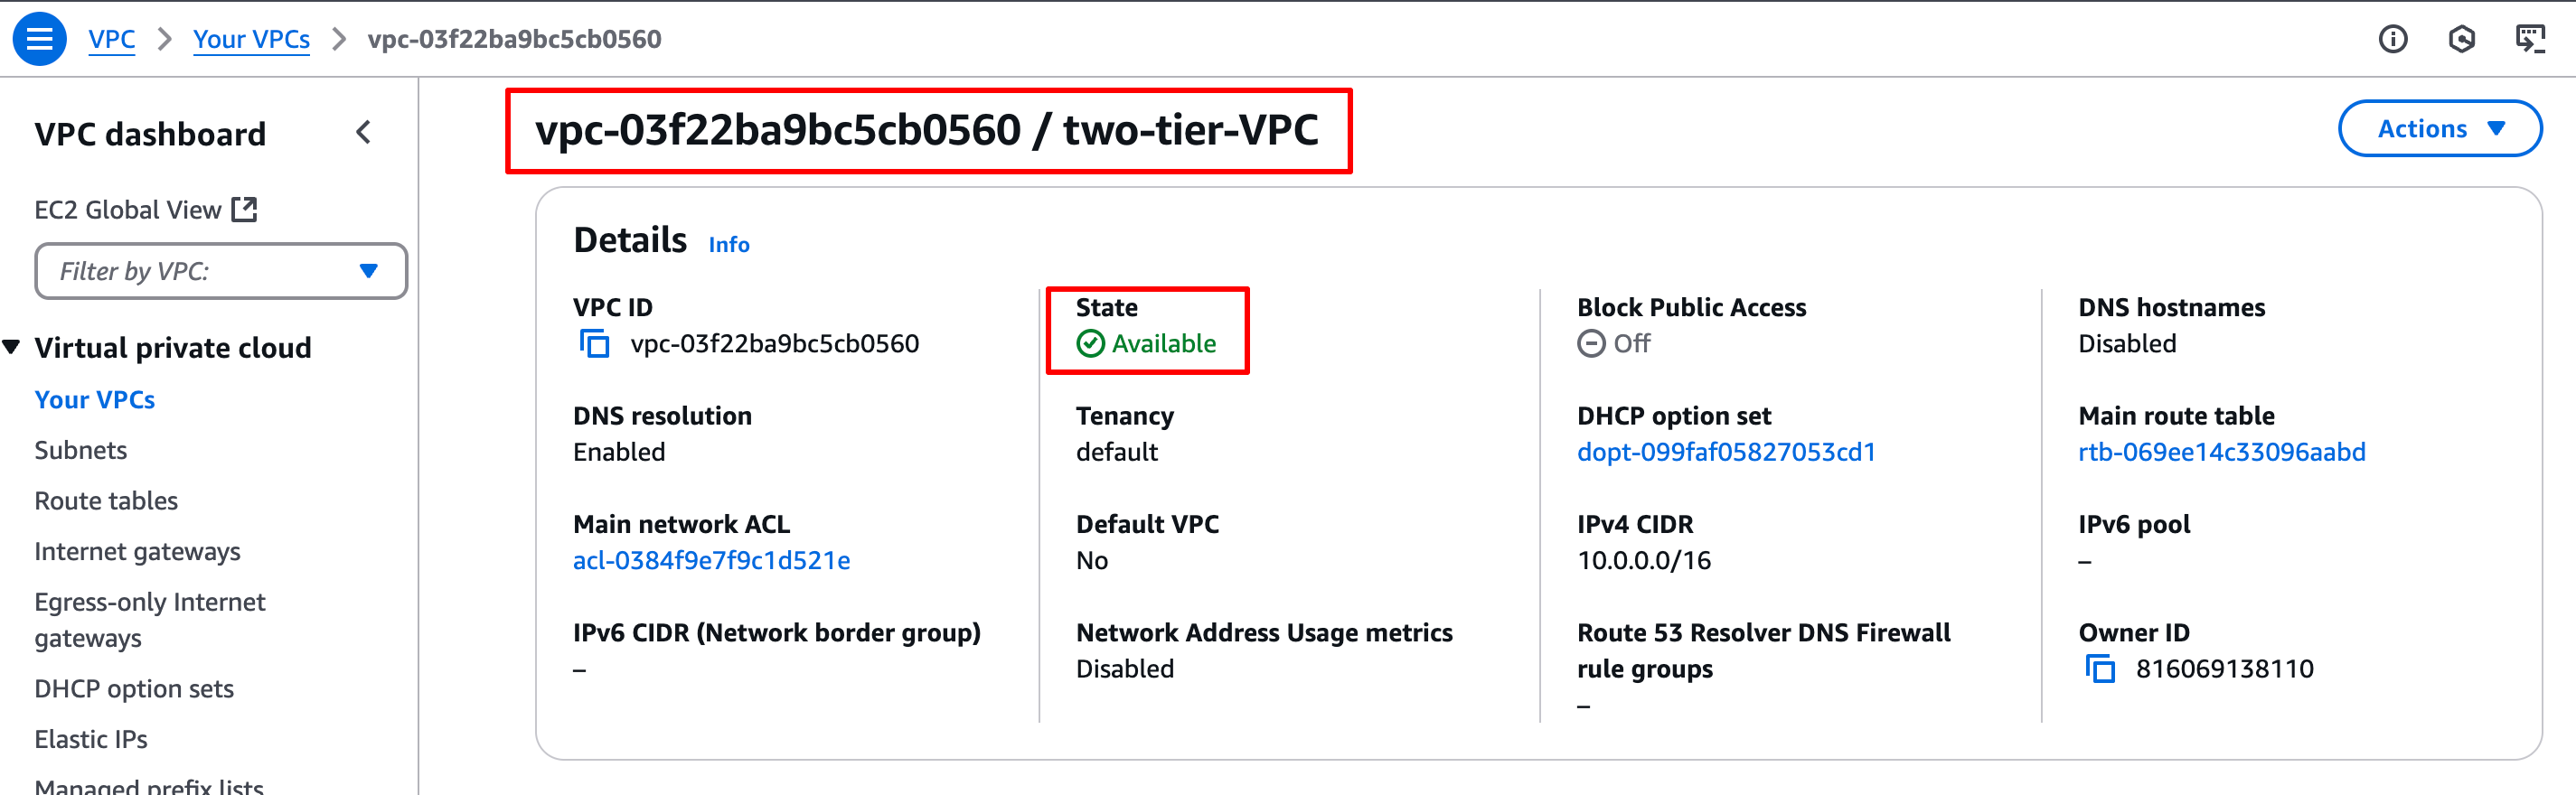Collapse the Virtual private cloud section
2576x795 pixels.
click(12, 347)
